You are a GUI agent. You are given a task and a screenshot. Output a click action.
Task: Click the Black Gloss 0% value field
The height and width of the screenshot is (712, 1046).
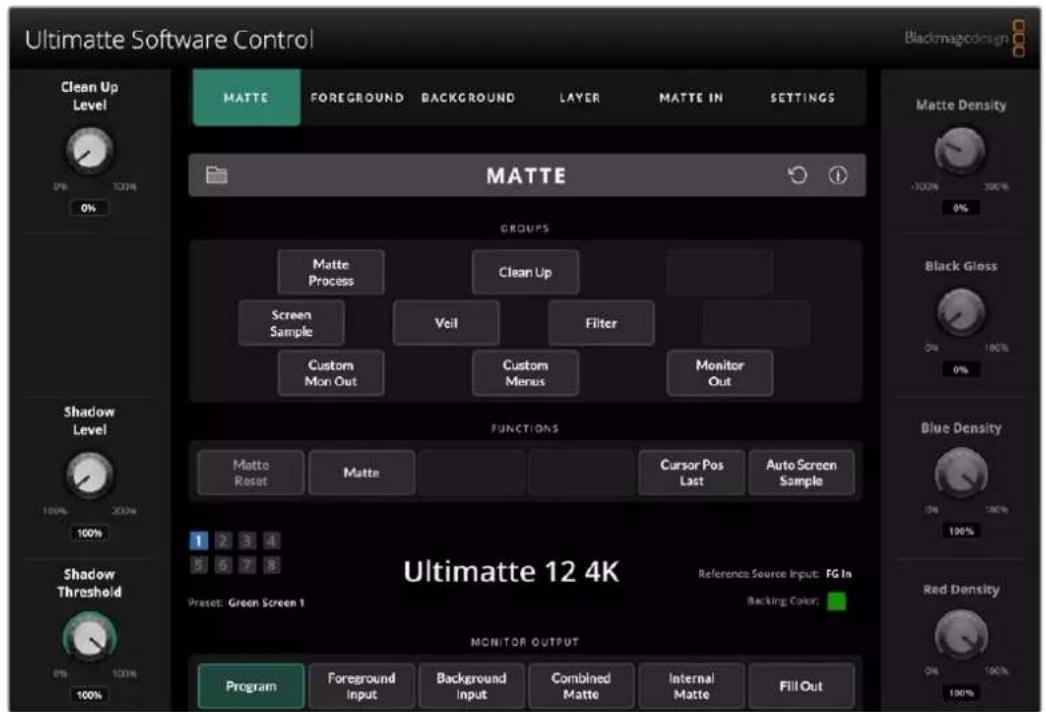pyautogui.click(x=961, y=370)
